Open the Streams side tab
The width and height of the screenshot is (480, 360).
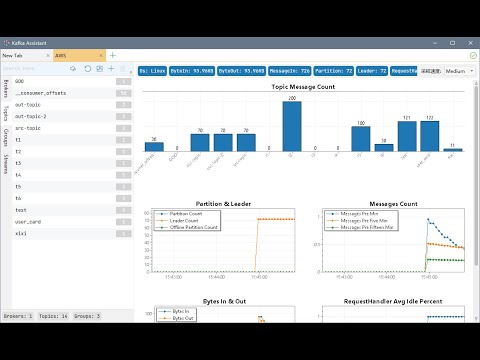click(x=6, y=164)
